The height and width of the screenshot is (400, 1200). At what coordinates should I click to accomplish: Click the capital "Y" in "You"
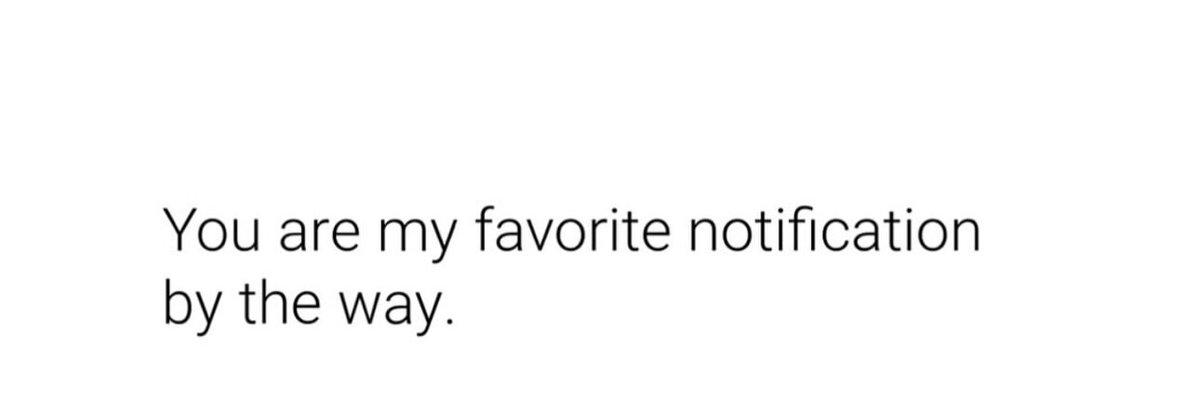[x=180, y=233]
